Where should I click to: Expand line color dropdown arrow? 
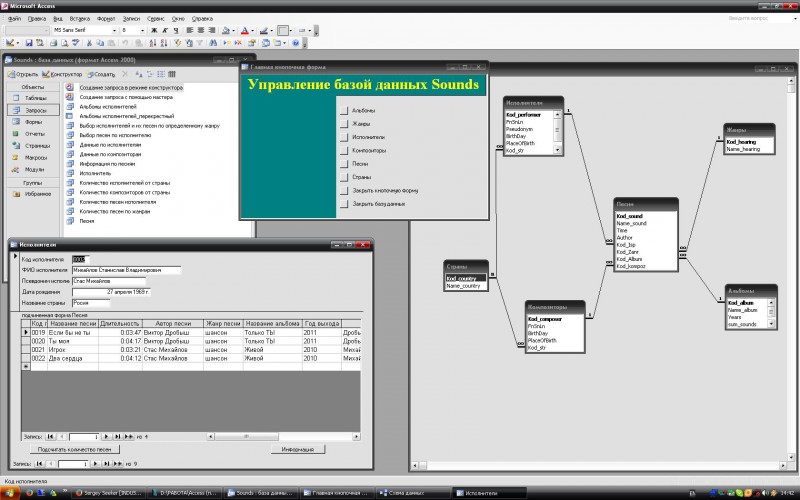pyautogui.click(x=271, y=31)
